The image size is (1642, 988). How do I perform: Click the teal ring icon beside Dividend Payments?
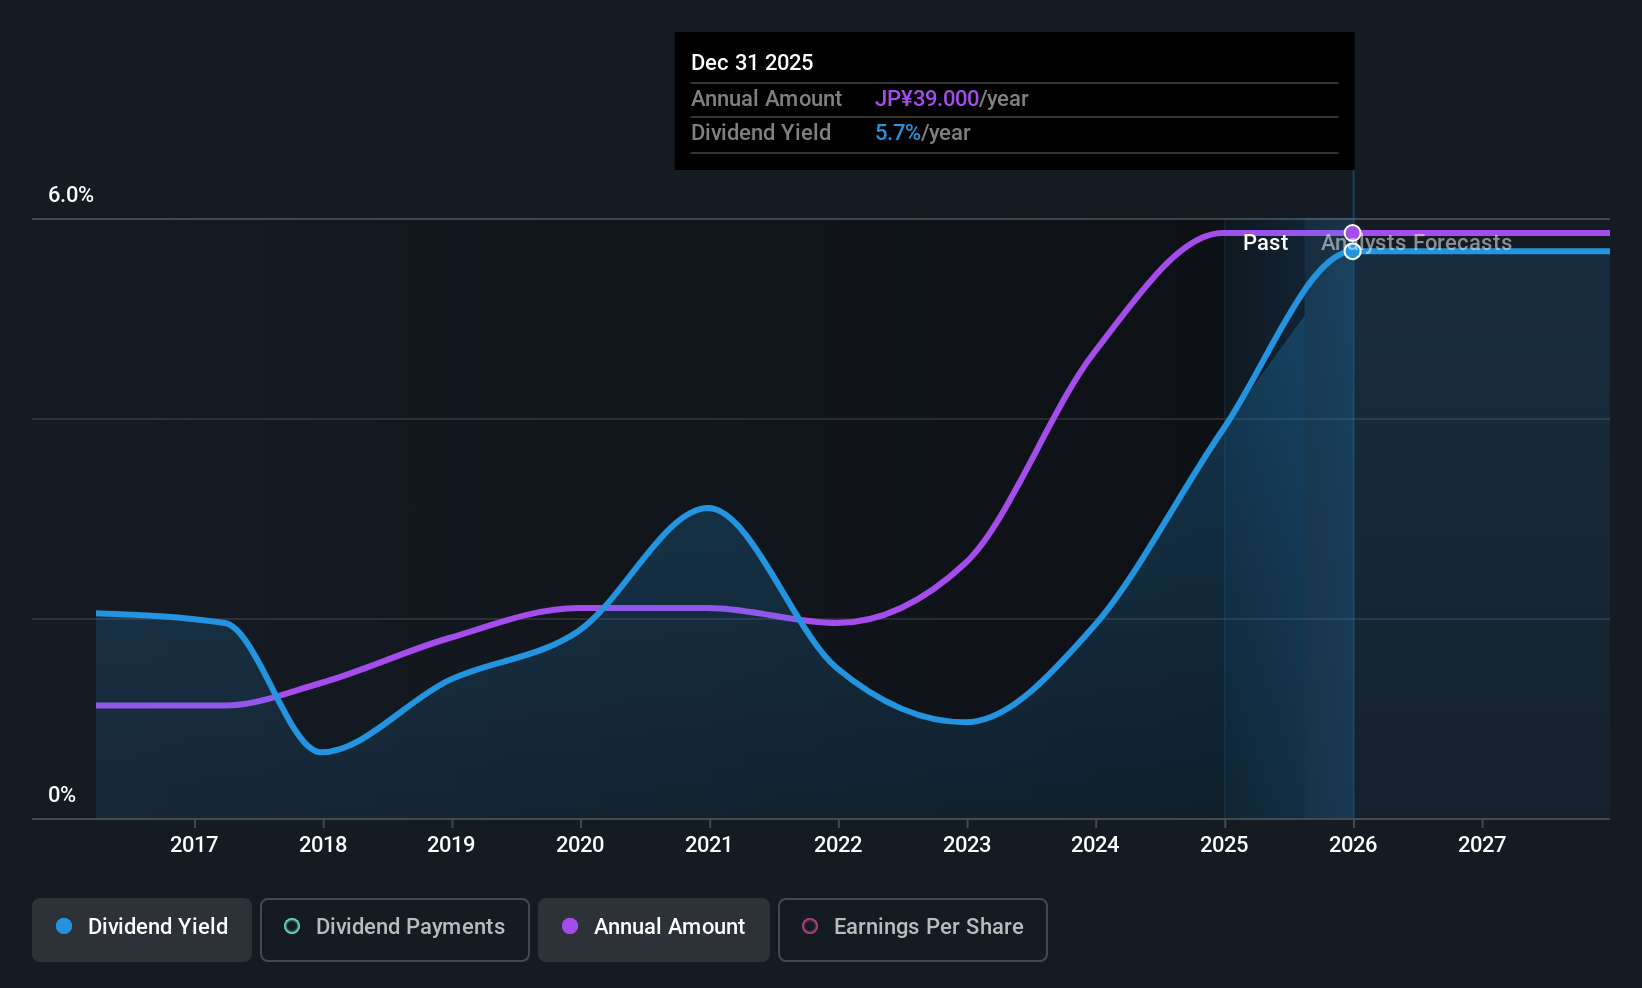(x=292, y=926)
